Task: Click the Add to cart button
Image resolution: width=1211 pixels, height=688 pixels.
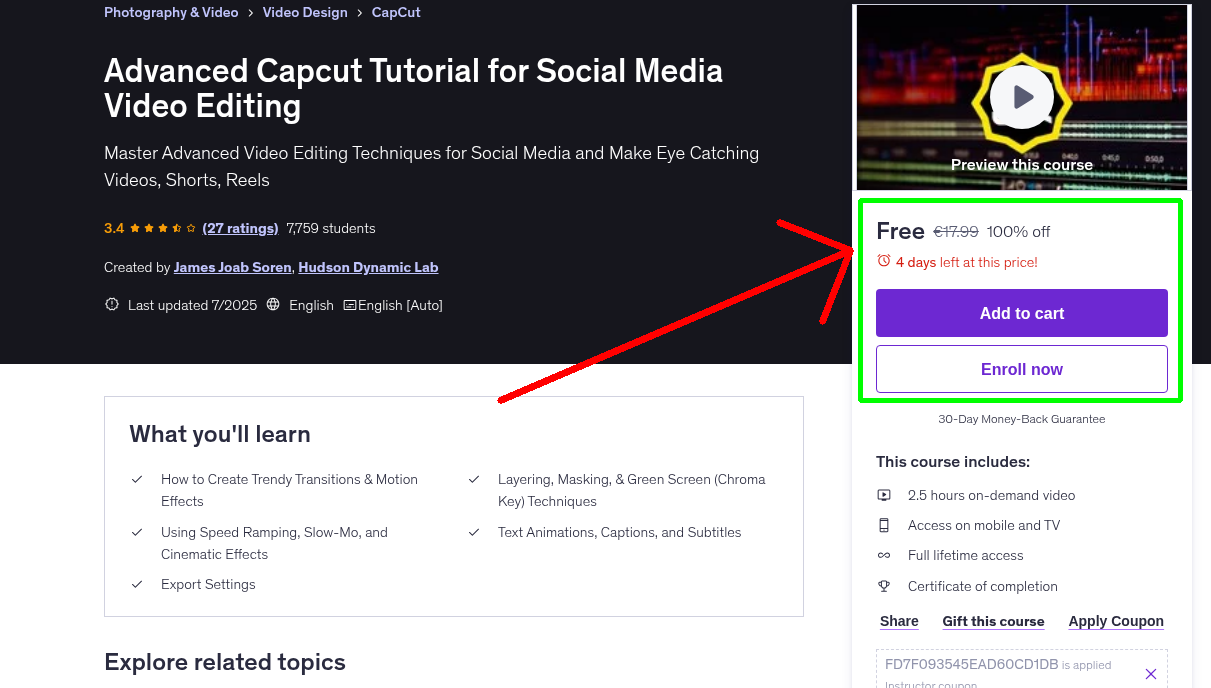Action: click(x=1021, y=313)
